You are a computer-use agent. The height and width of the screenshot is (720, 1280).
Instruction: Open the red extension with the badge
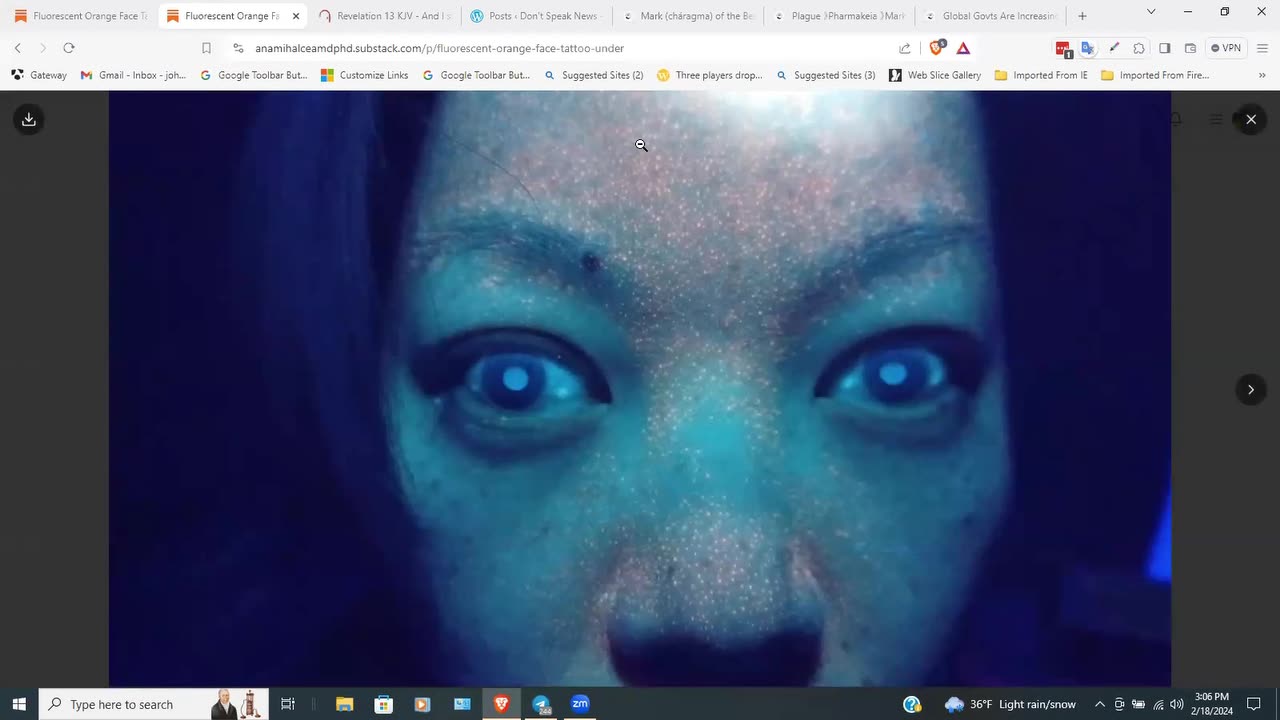click(x=1063, y=48)
